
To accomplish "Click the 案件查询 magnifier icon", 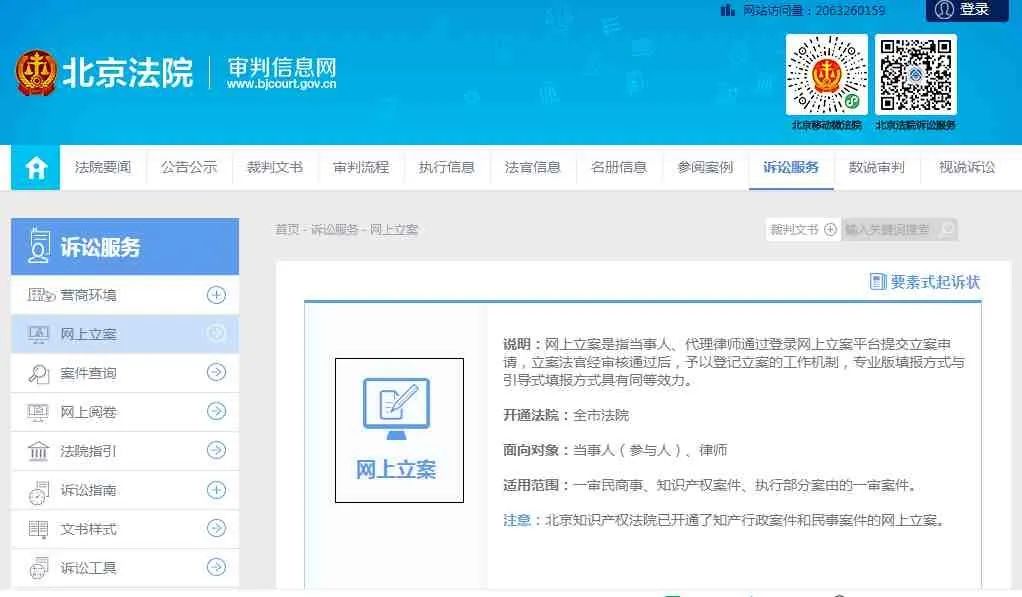I will pyautogui.click(x=38, y=373).
